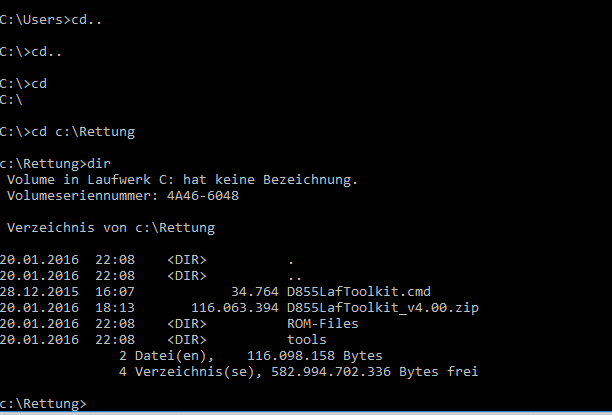This screenshot has height=415, width=612.
Task: Click the bottom c:\Rettung> prompt line
Action: [43, 403]
